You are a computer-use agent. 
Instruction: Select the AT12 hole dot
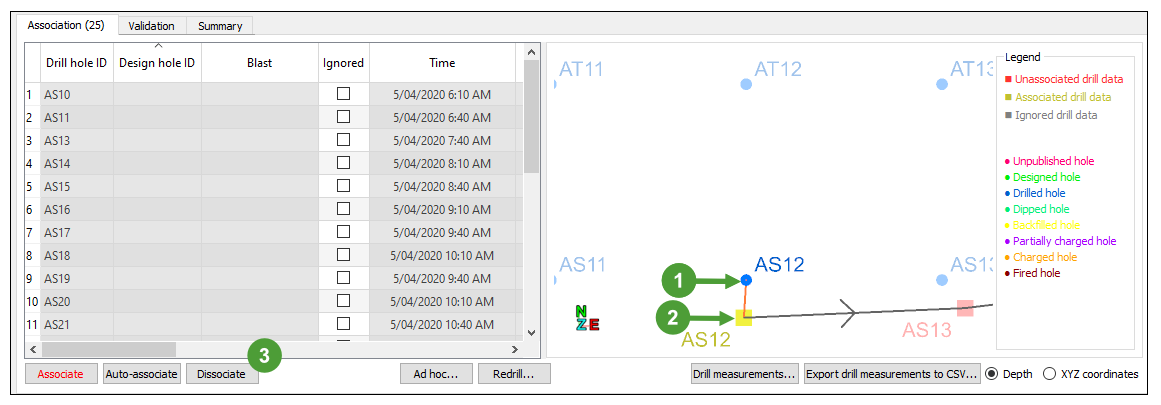746,84
